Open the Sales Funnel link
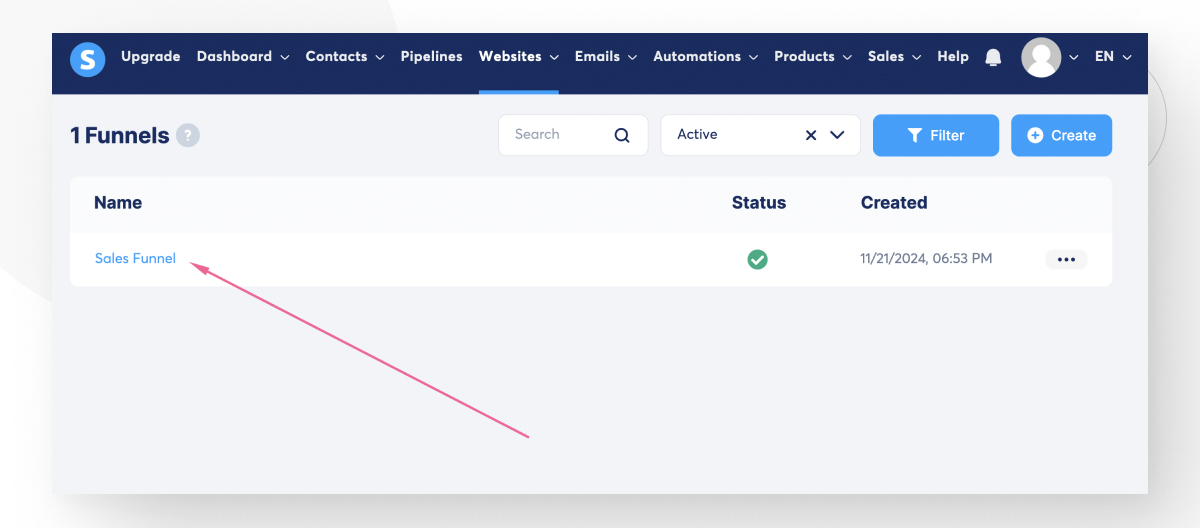 [135, 259]
